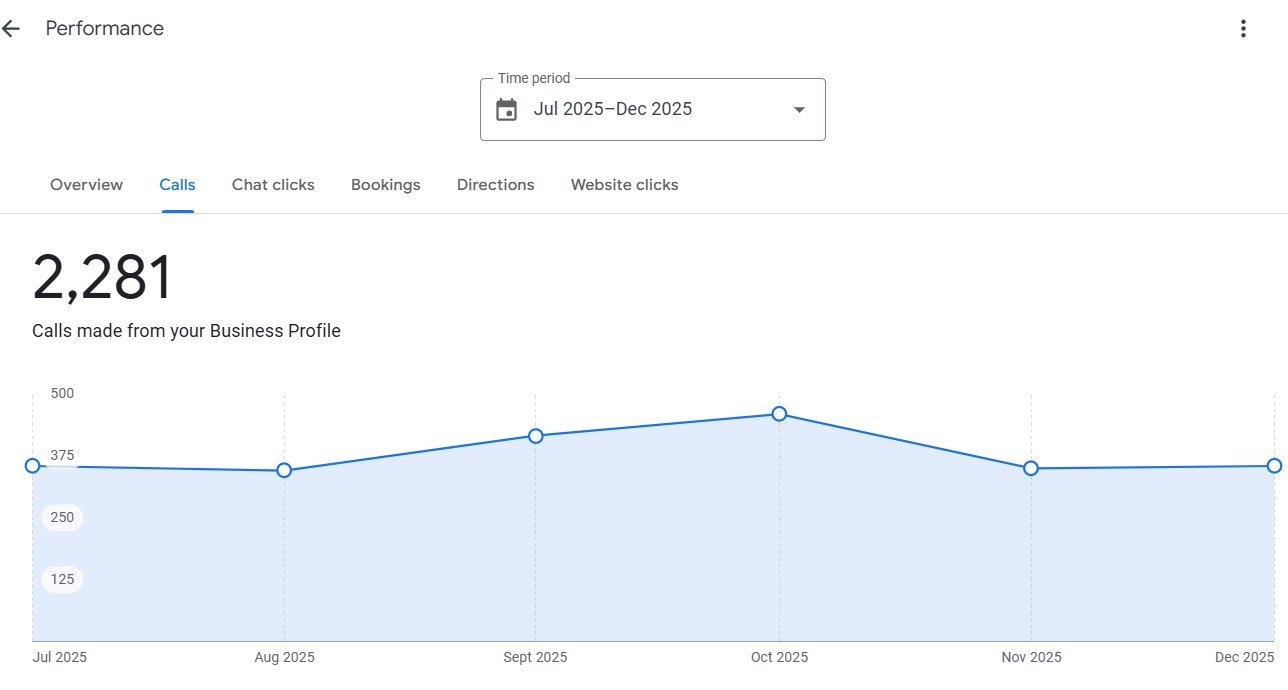Viewport: 1288px width, 690px height.
Task: Select the Calls tab
Action: point(177,185)
